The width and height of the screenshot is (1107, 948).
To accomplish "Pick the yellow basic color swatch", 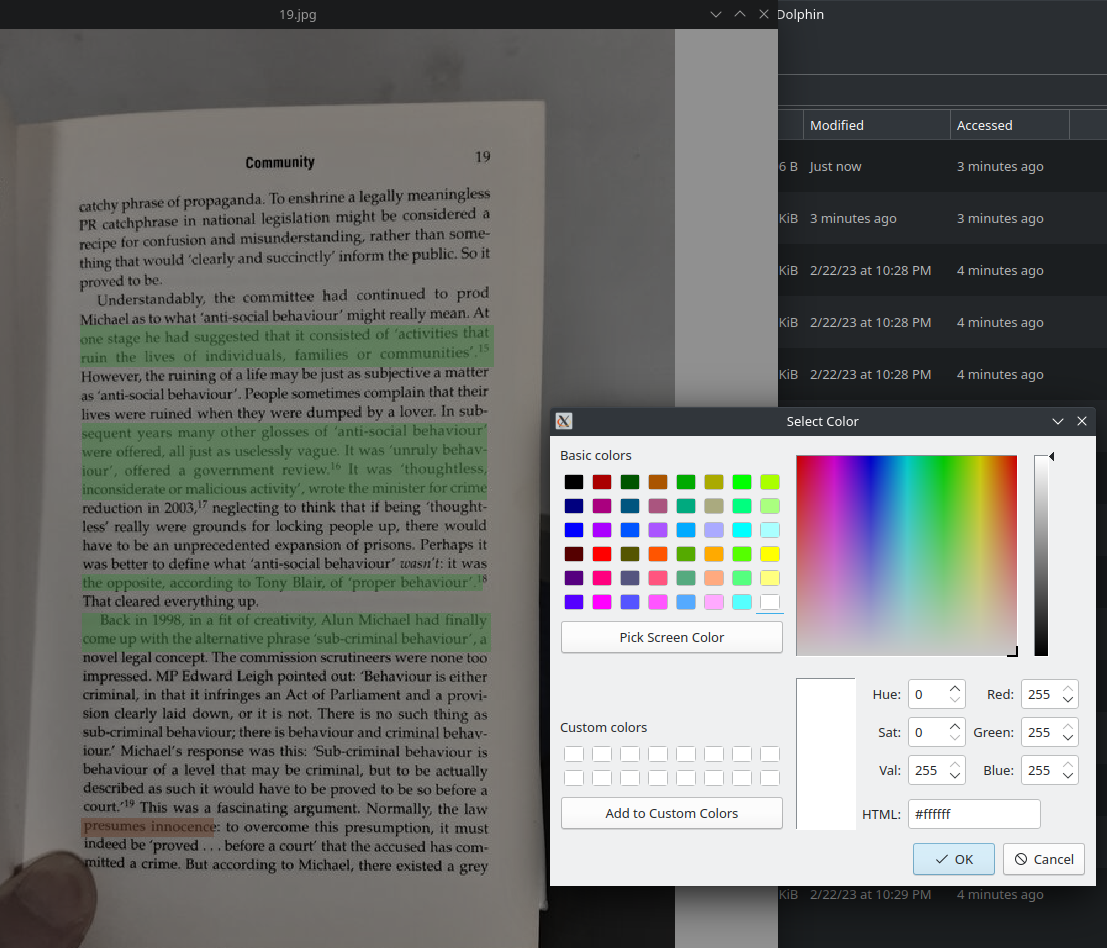I will 769,554.
